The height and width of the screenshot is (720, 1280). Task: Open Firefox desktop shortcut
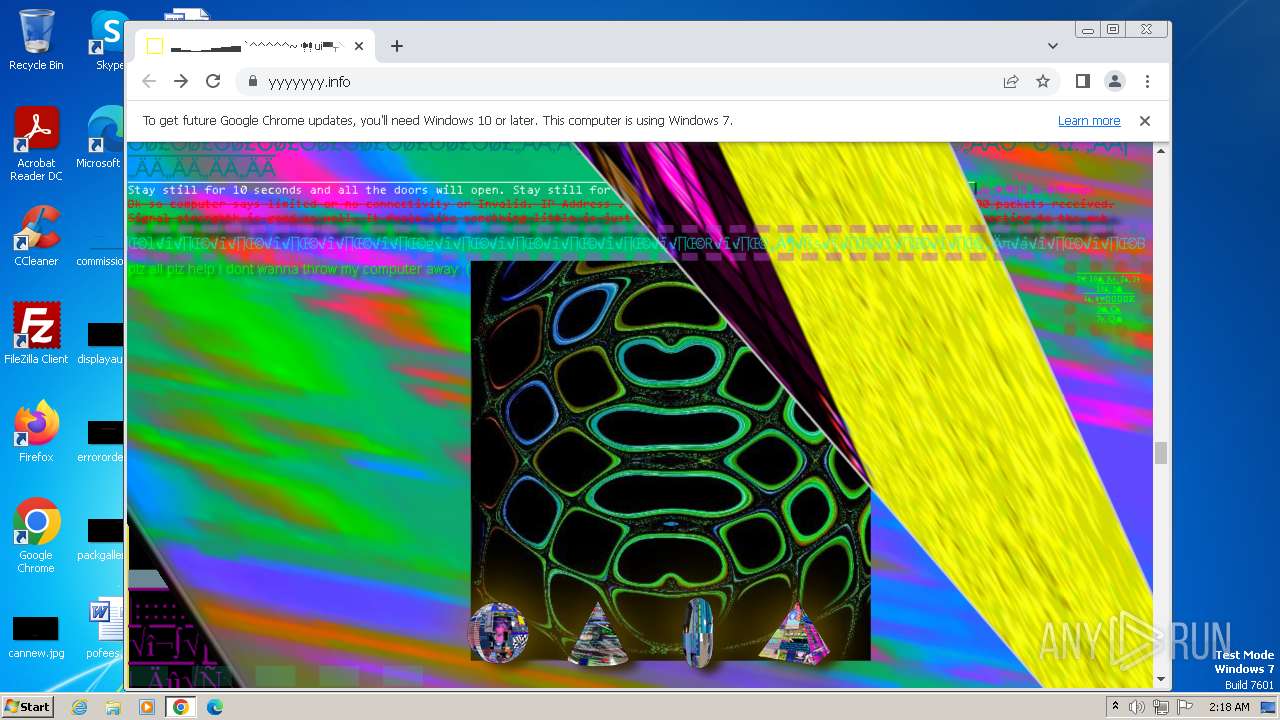click(x=36, y=432)
